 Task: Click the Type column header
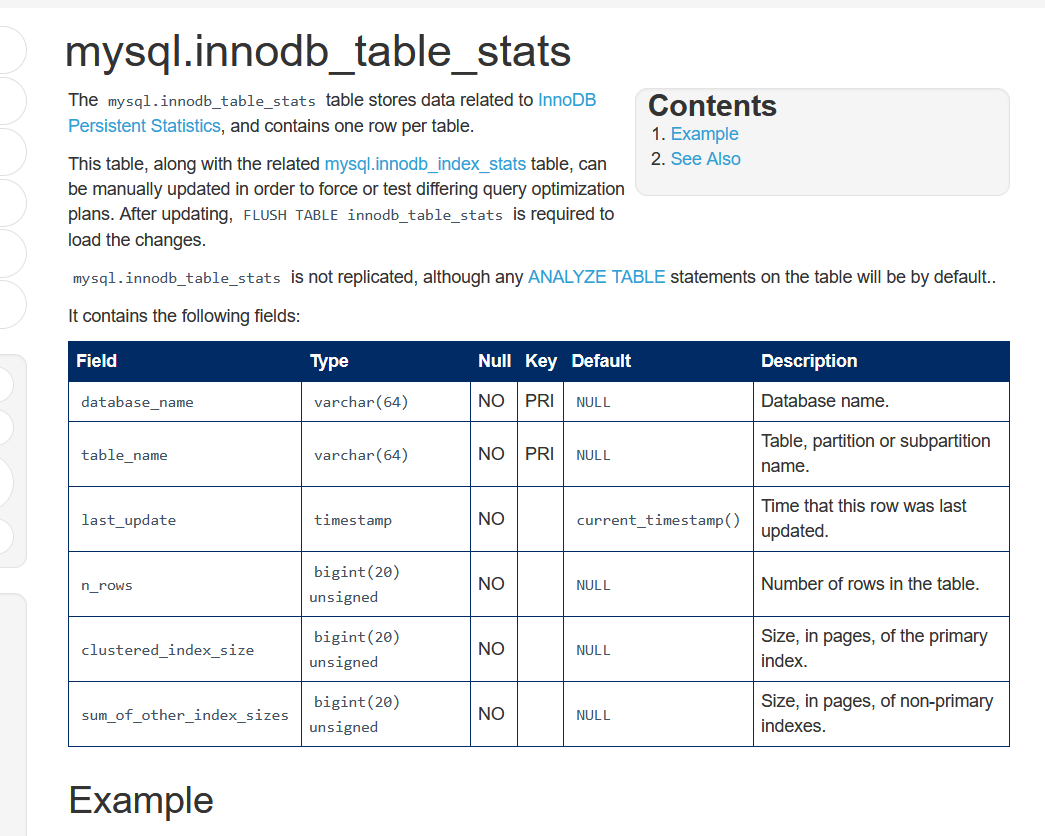pos(329,361)
